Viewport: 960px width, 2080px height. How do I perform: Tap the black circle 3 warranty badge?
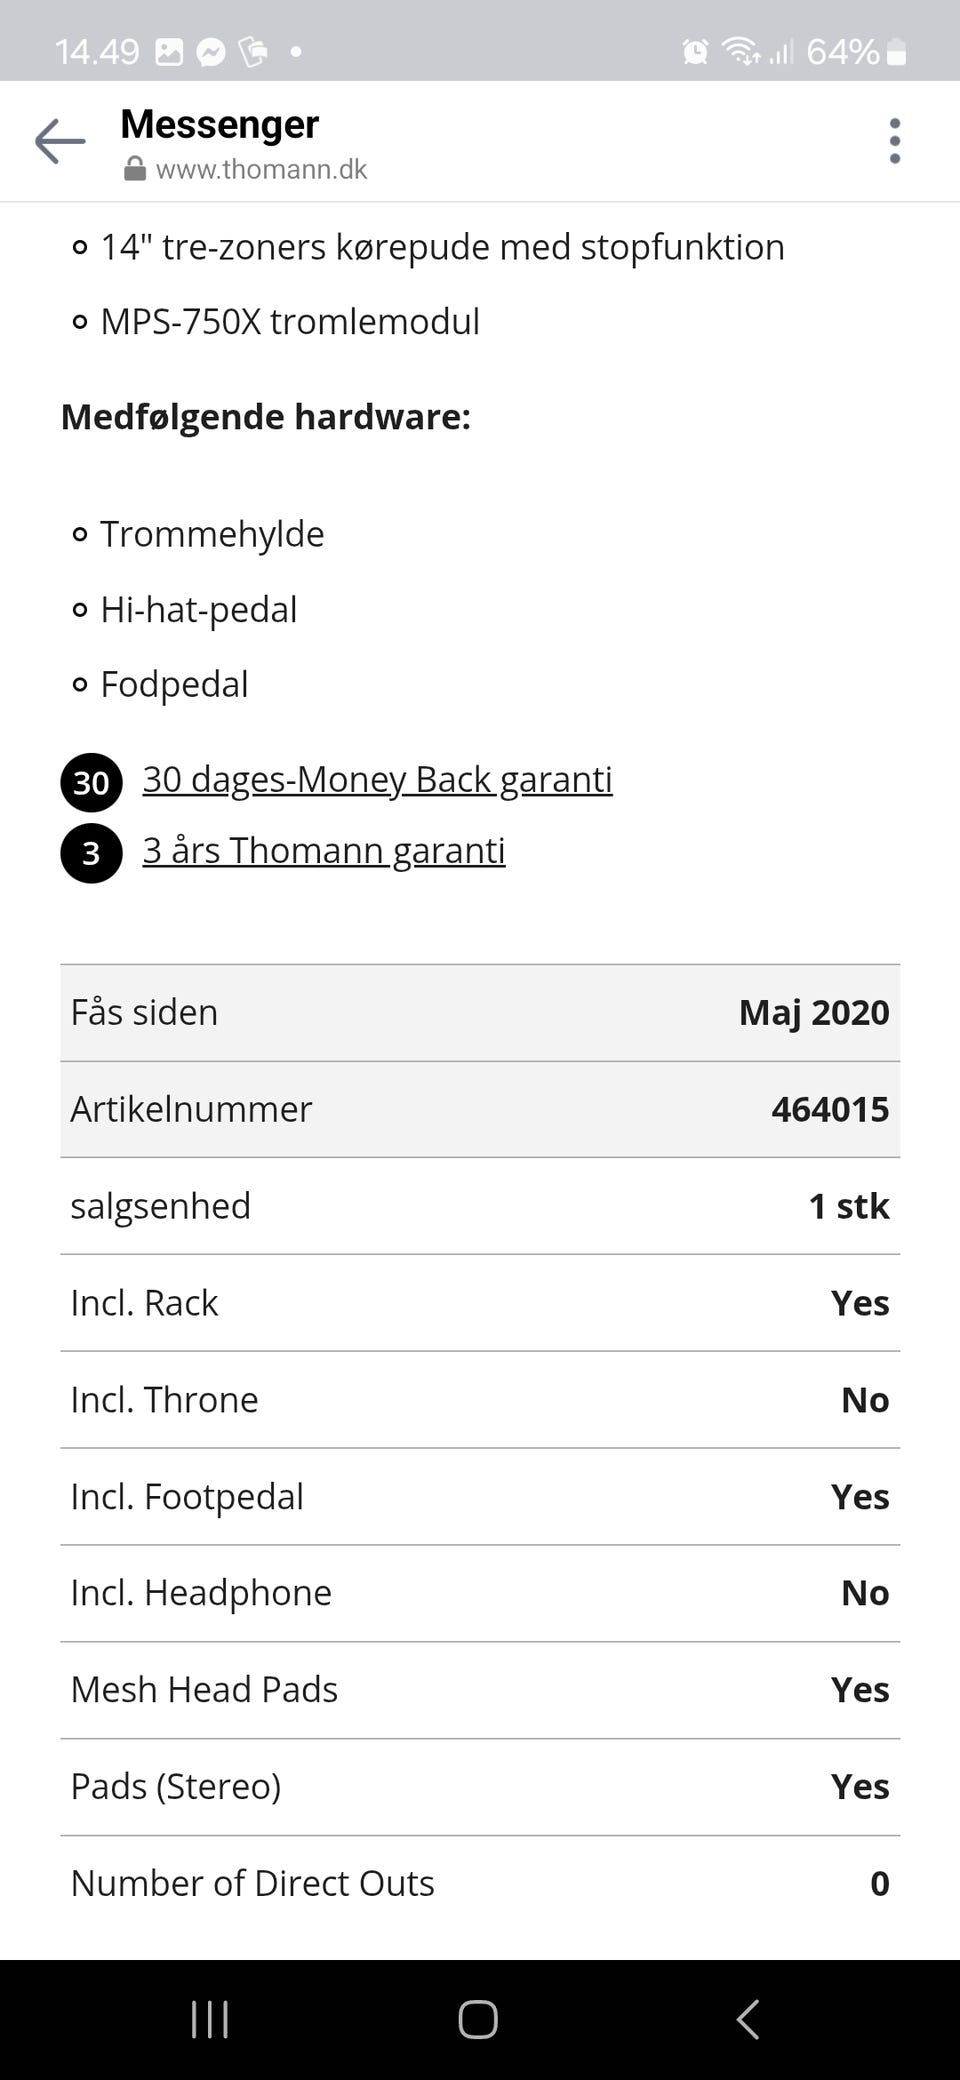tap(91, 853)
